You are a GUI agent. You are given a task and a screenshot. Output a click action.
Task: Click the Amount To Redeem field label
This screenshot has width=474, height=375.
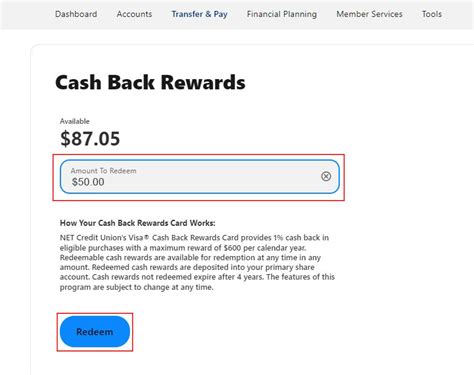tap(103, 171)
